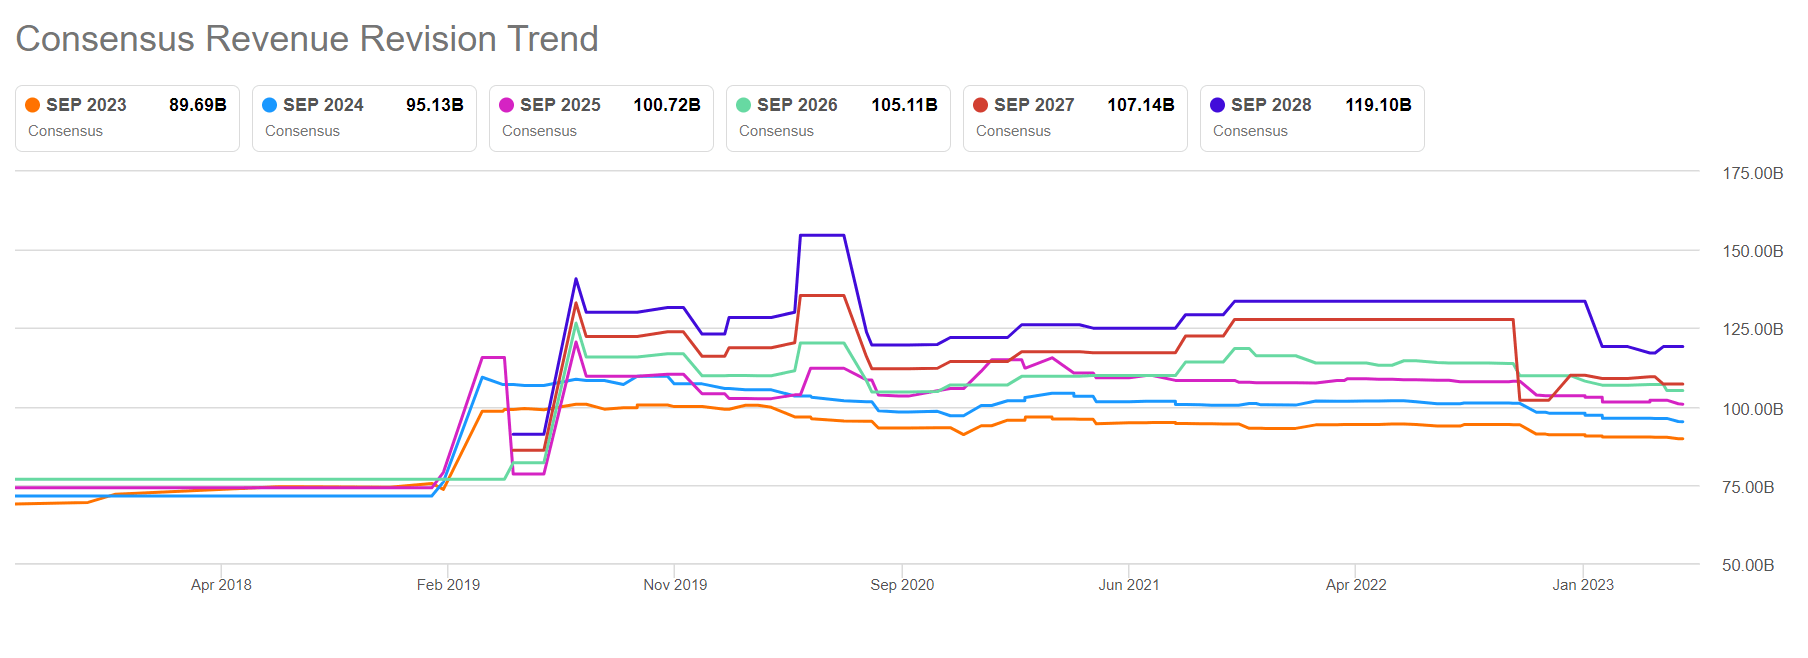Select the SEP 2027 value 107.14B
This screenshot has height=658, width=1808.
click(x=1141, y=105)
